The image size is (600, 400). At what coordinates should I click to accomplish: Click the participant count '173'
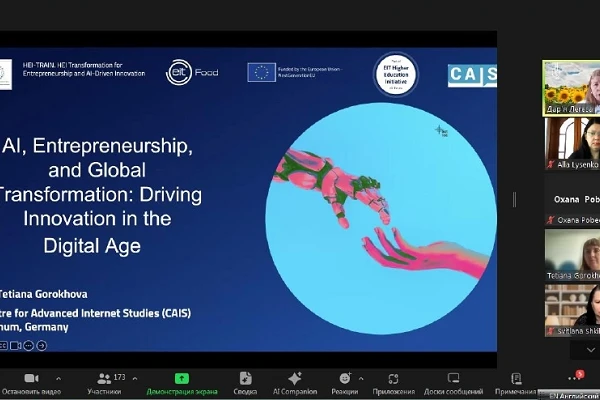pyautogui.click(x=119, y=377)
